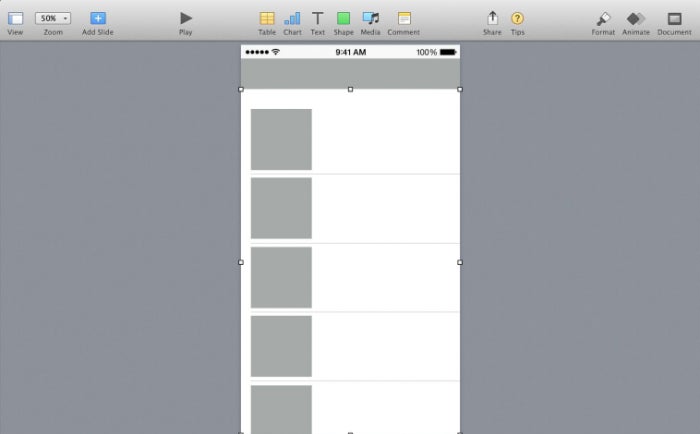Click the Wi-Fi icon in the mockup status bar
This screenshot has width=700, height=434.
tap(275, 52)
